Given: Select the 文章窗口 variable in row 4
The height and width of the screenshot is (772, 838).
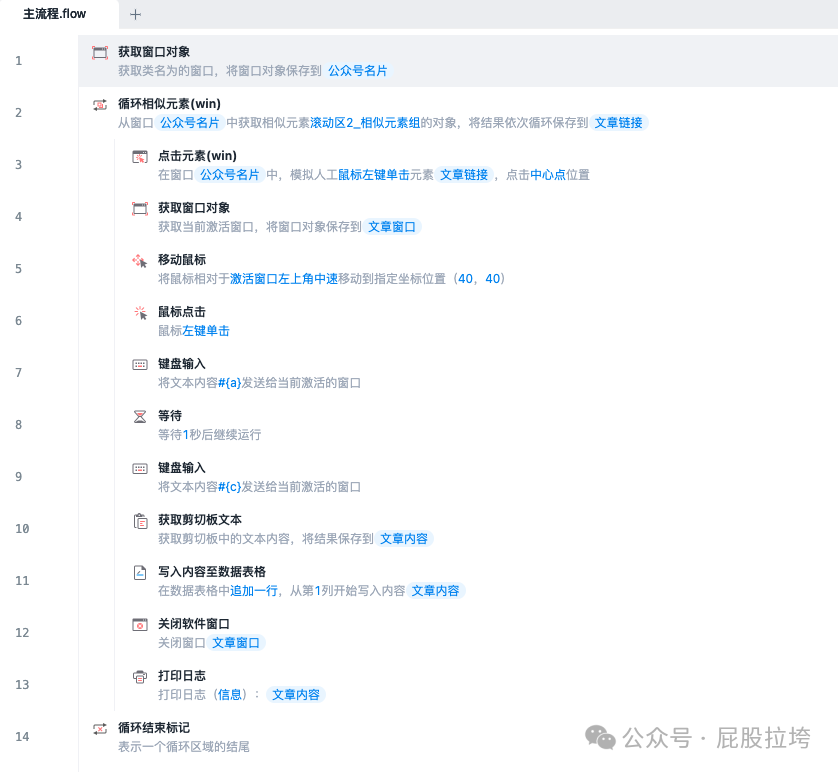Looking at the screenshot, I should (x=392, y=227).
